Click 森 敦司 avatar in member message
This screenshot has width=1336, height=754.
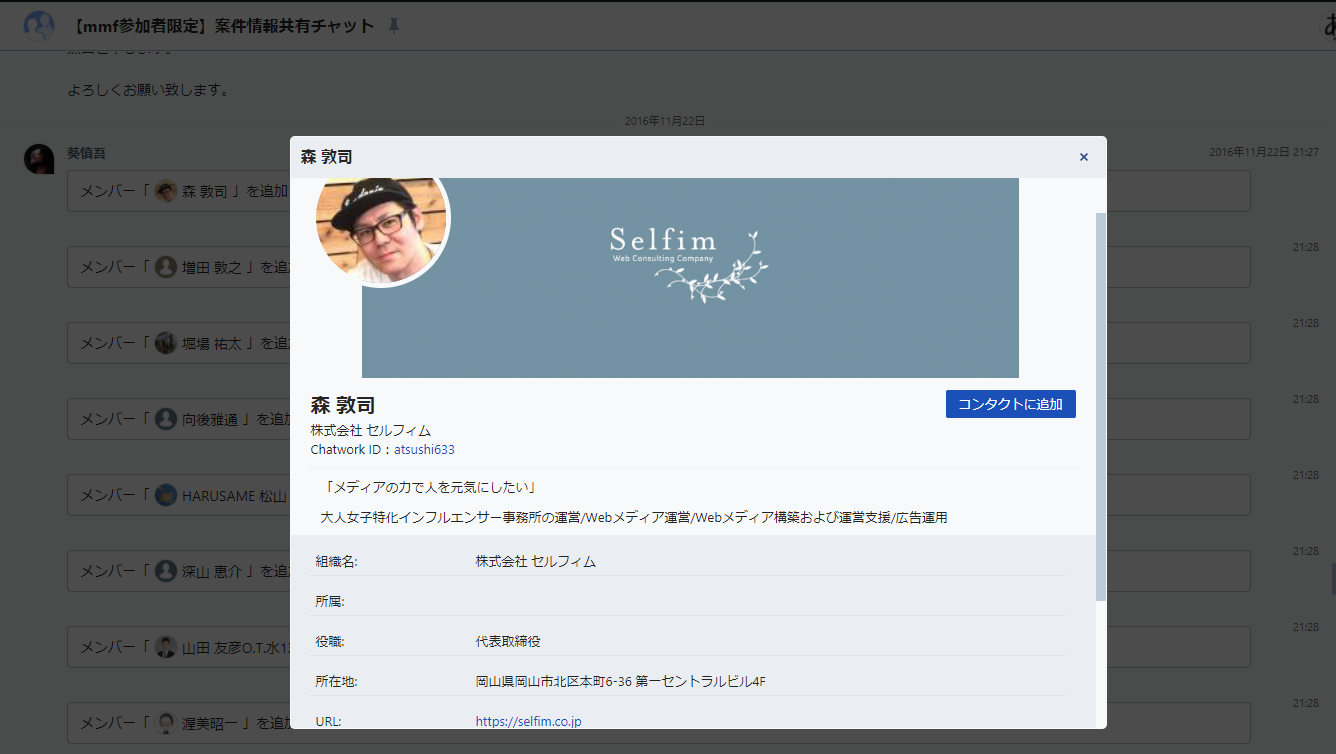166,191
